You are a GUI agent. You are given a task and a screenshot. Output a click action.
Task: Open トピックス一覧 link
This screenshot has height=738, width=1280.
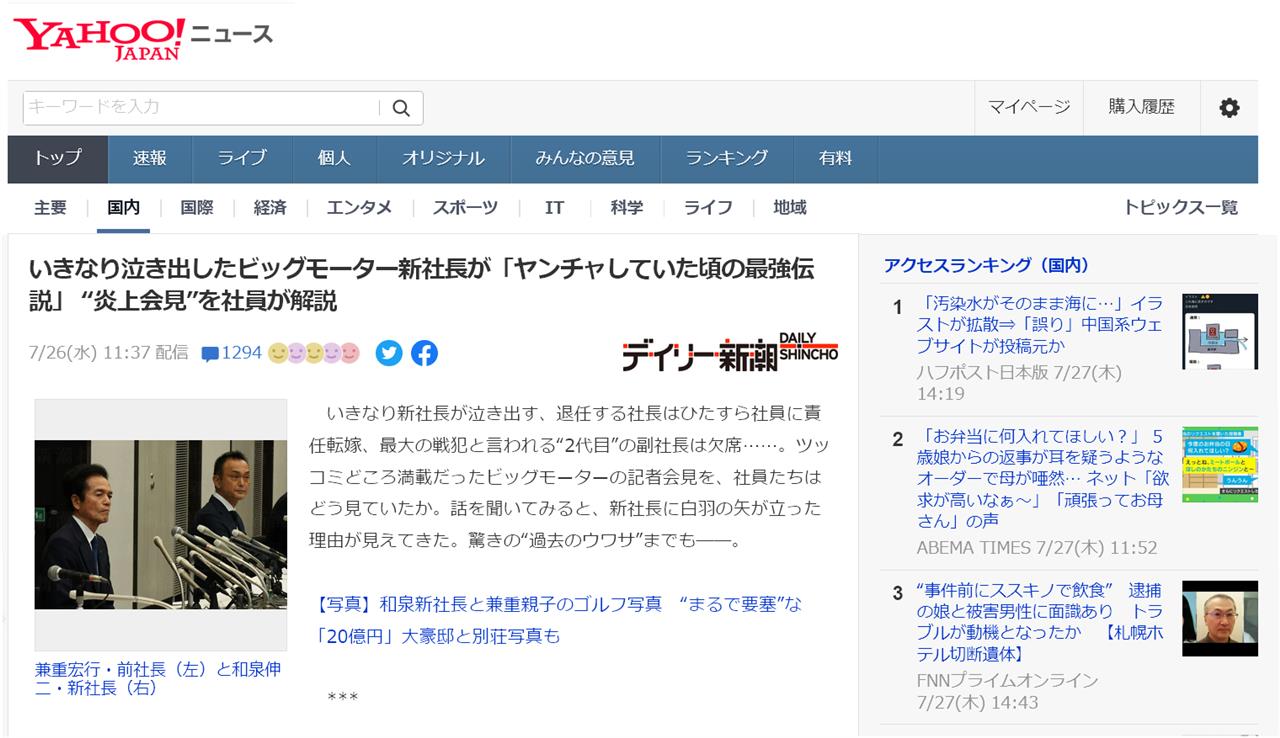point(1180,208)
